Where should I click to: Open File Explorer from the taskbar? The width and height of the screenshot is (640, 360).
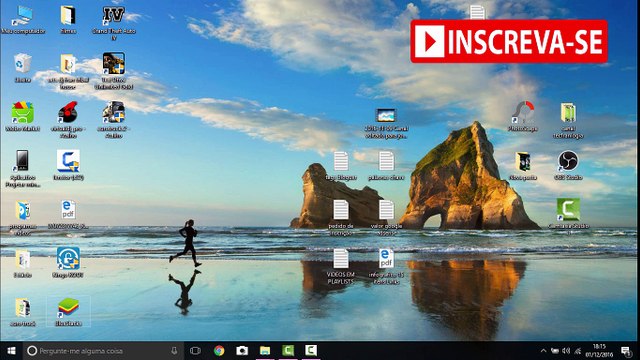point(265,351)
